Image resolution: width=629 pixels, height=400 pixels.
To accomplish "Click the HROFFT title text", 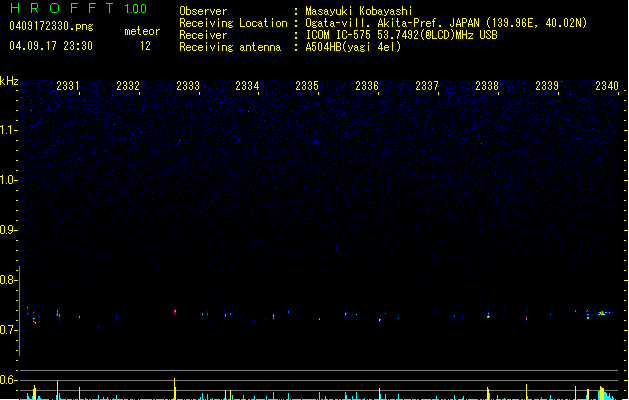I will tap(63, 8).
